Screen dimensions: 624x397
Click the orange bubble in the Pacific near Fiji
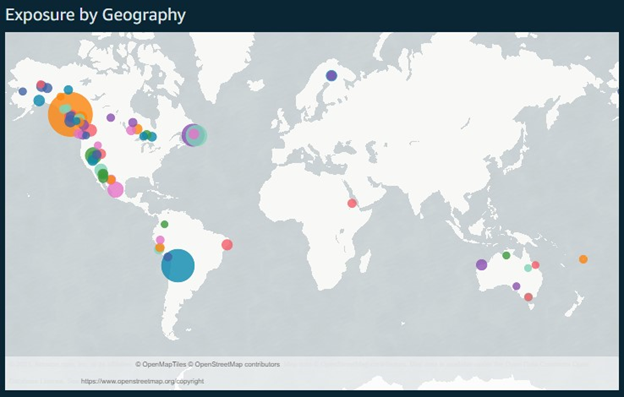pyautogui.click(x=583, y=259)
